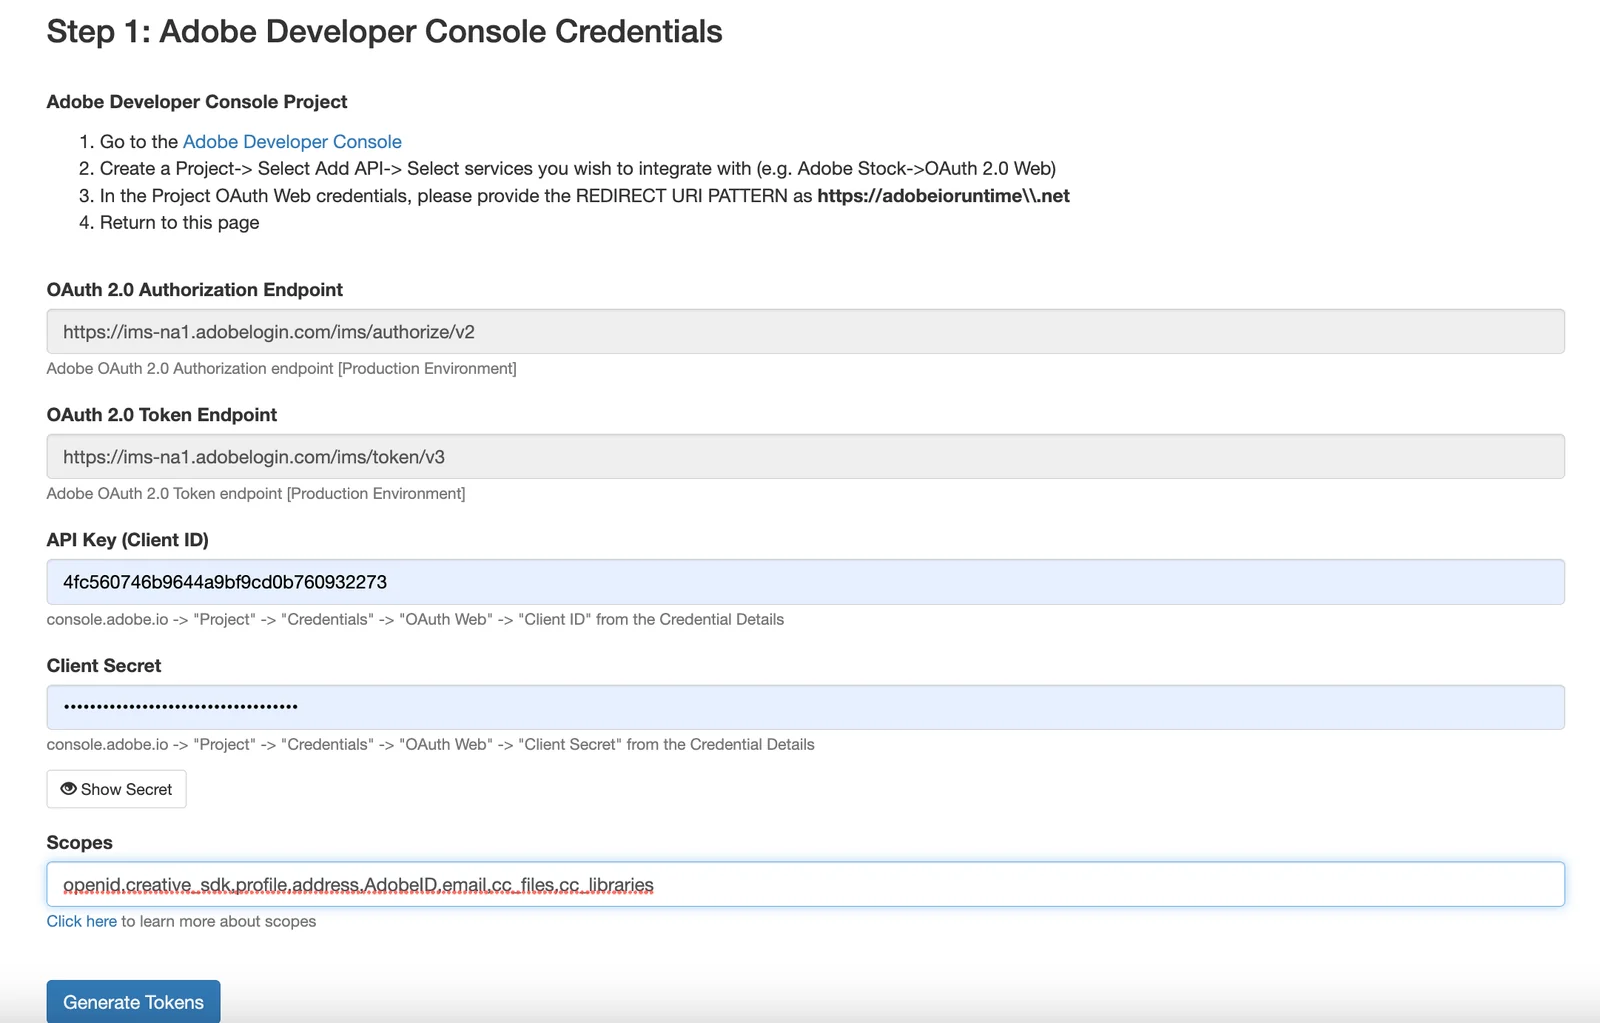This screenshot has height=1023, width=1600.
Task: Click the Token endpoint Production Environment hint
Action: point(256,494)
